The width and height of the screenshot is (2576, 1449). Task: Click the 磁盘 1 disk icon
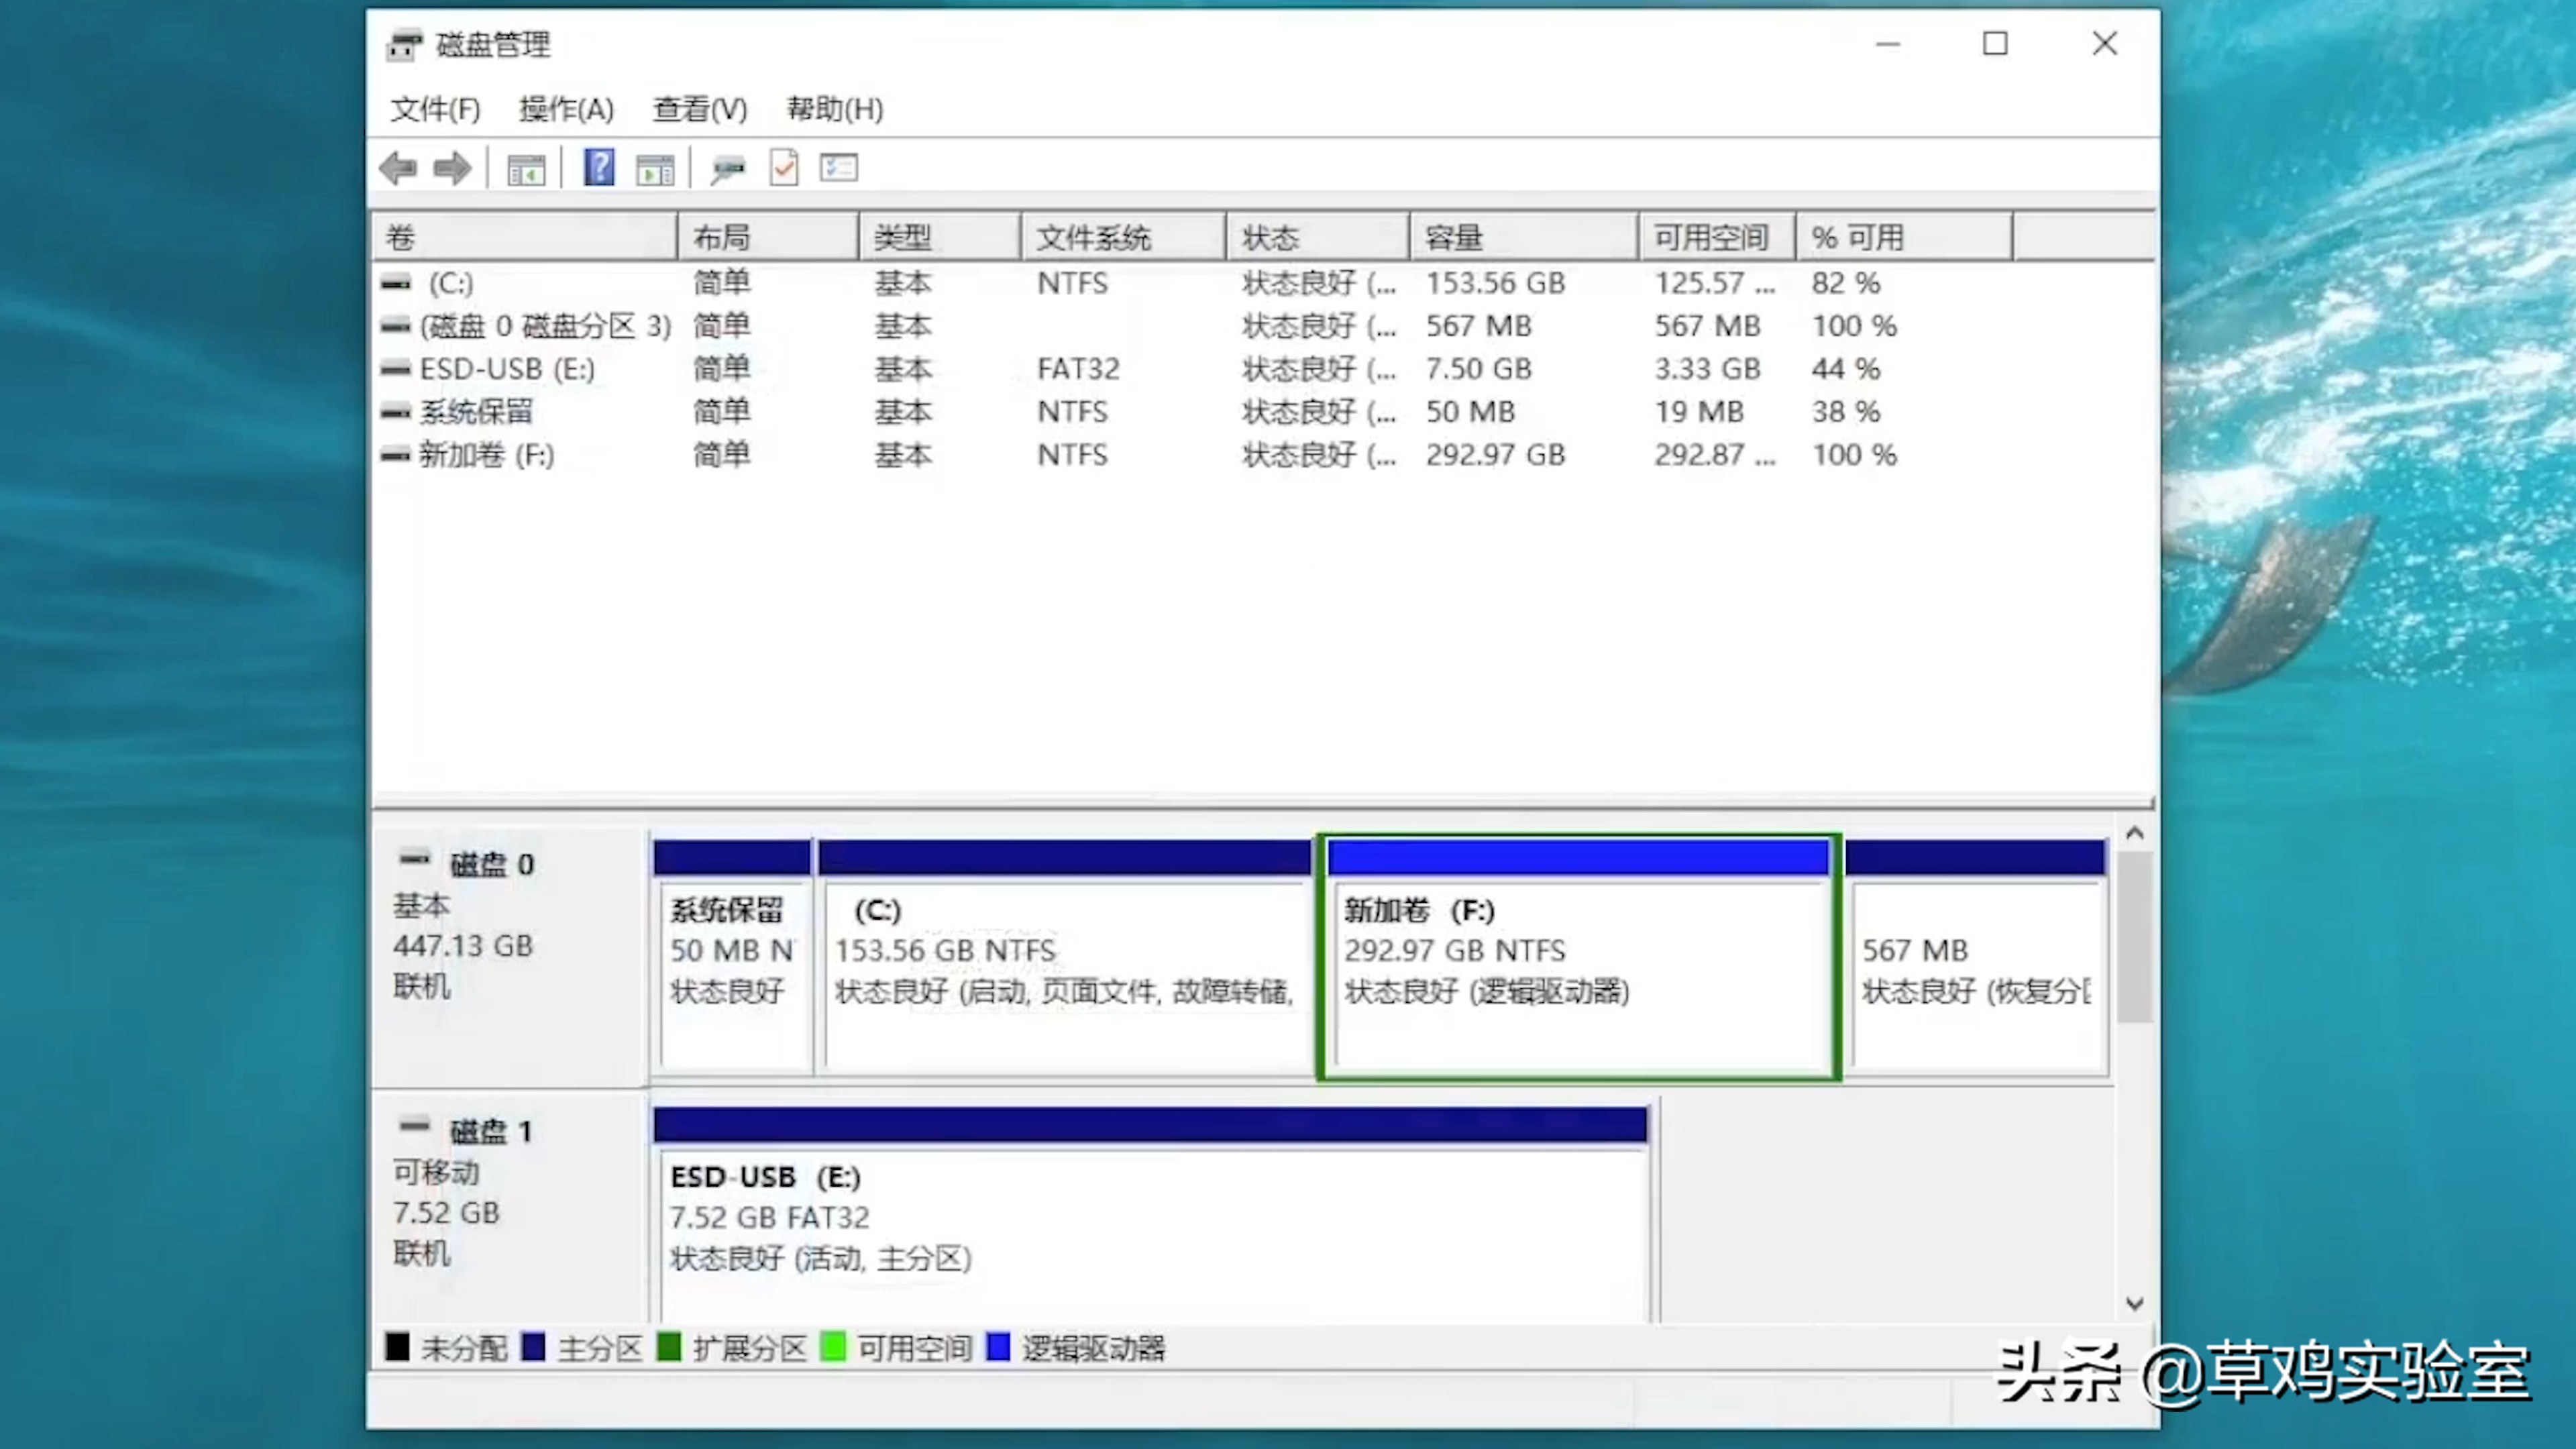[414, 1126]
